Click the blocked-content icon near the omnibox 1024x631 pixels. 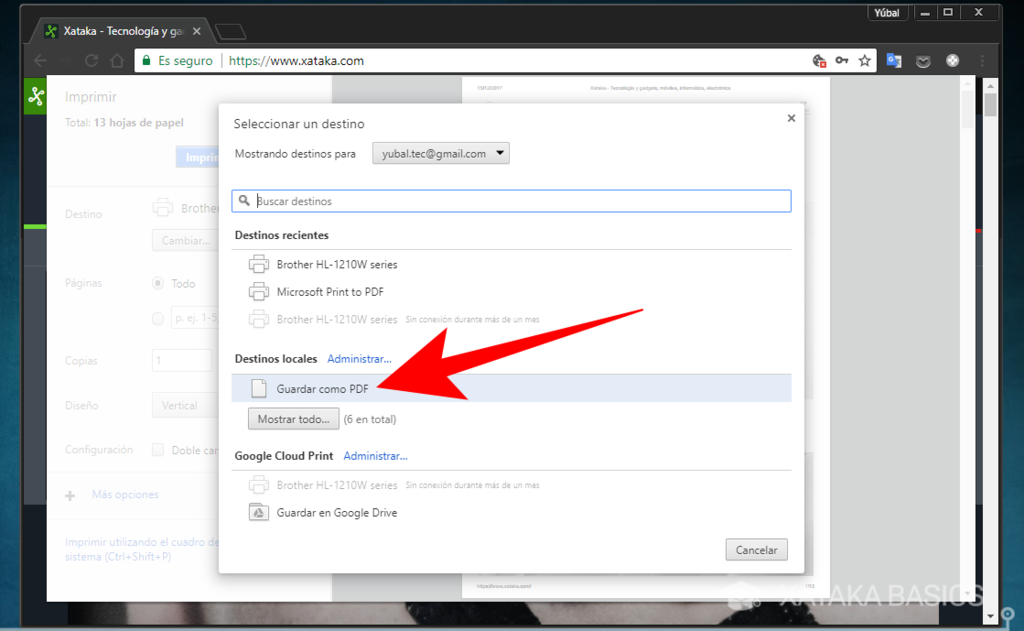coord(820,60)
